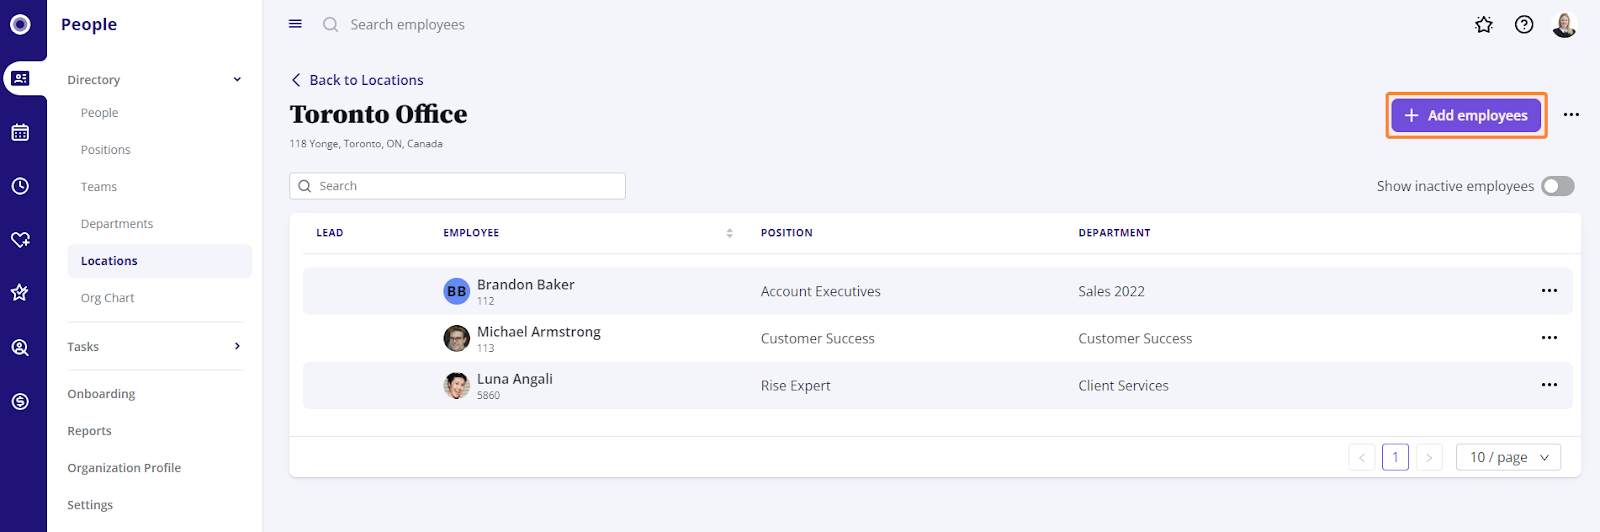Open options menu for Brandon Baker row

tap(1549, 291)
